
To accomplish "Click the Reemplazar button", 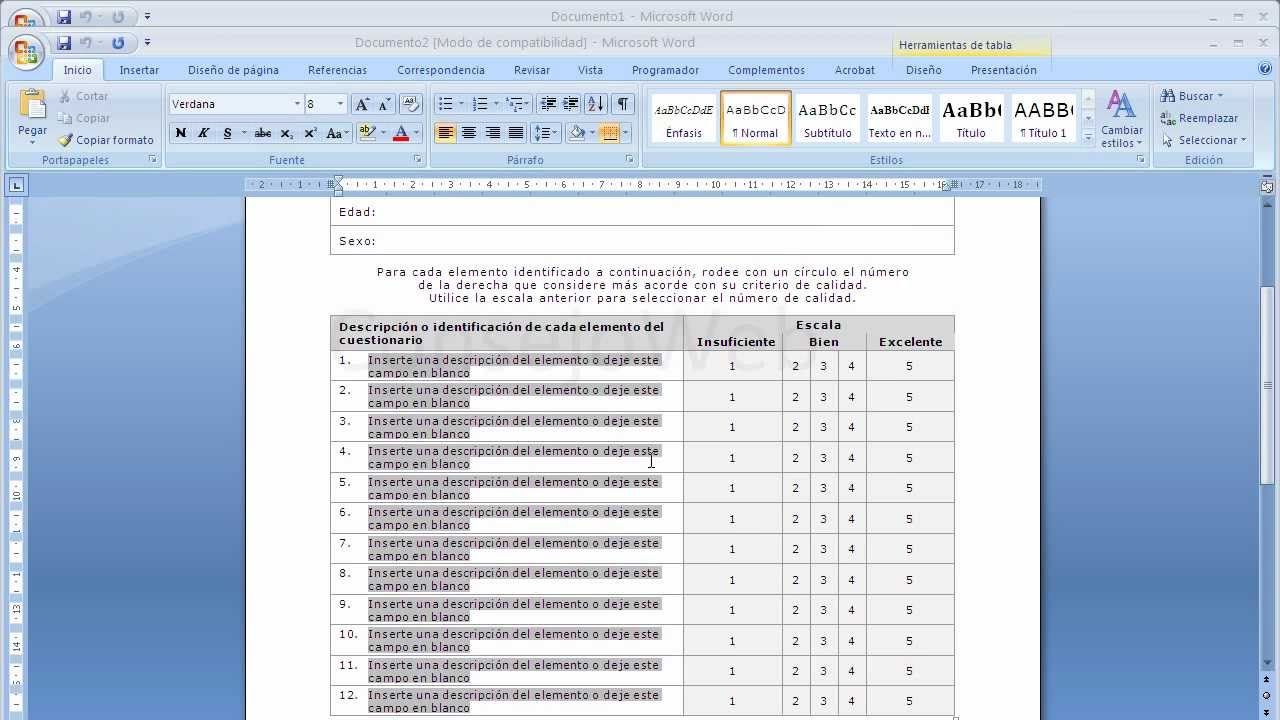I will (1200, 118).
